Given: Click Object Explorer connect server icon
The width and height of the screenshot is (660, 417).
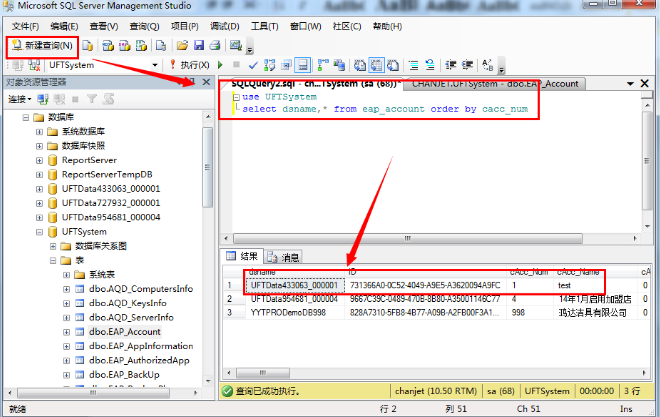Looking at the screenshot, I should tap(43, 99).
